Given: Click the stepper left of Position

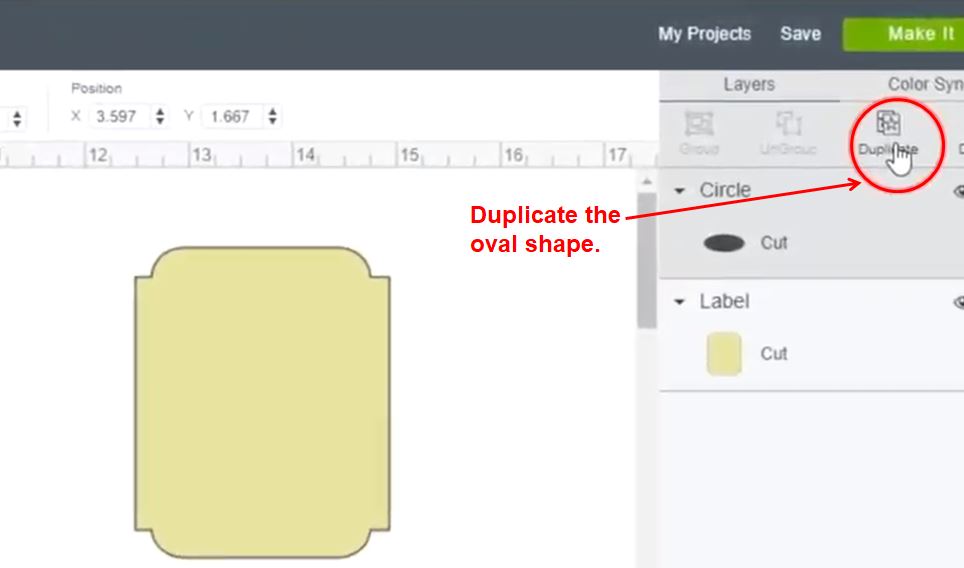Looking at the screenshot, I should point(17,118).
